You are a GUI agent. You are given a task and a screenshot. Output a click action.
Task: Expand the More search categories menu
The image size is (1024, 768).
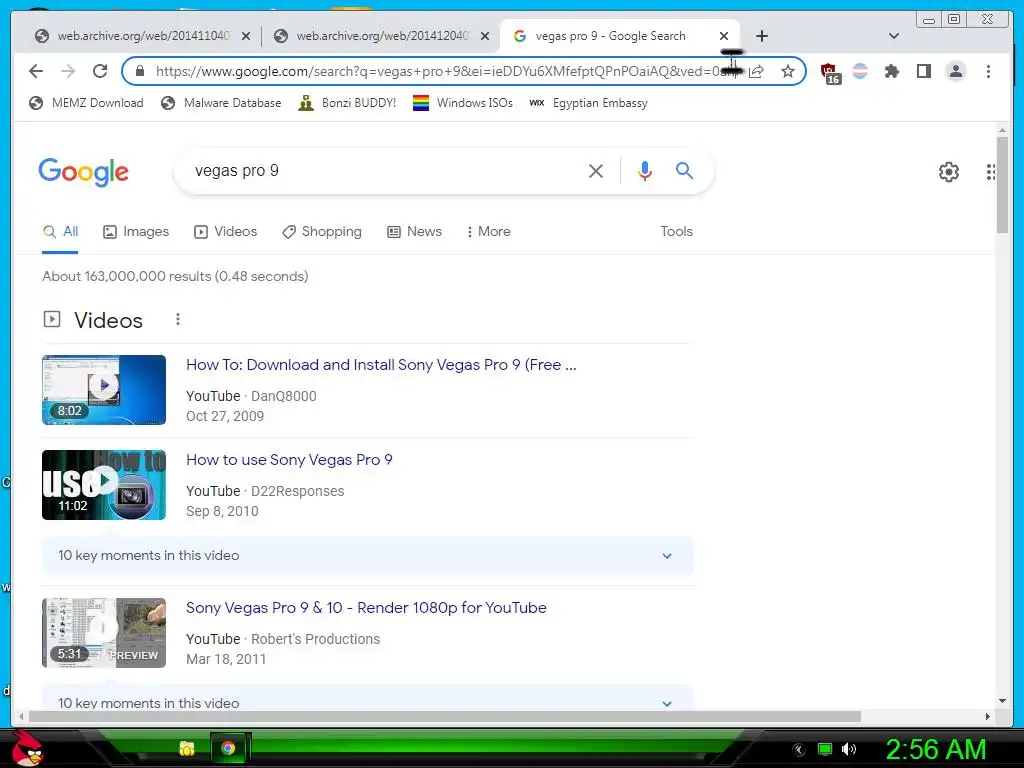(488, 232)
